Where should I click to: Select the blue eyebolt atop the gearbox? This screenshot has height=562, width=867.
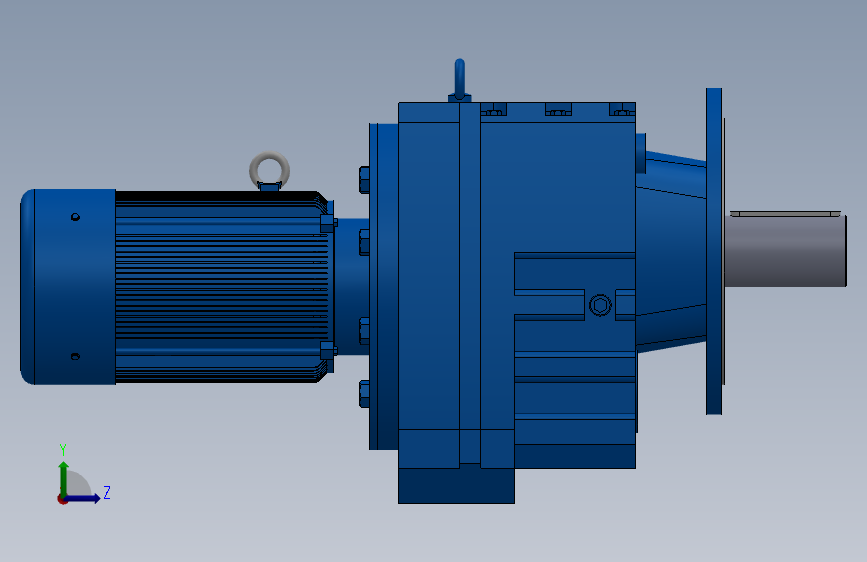click(459, 79)
